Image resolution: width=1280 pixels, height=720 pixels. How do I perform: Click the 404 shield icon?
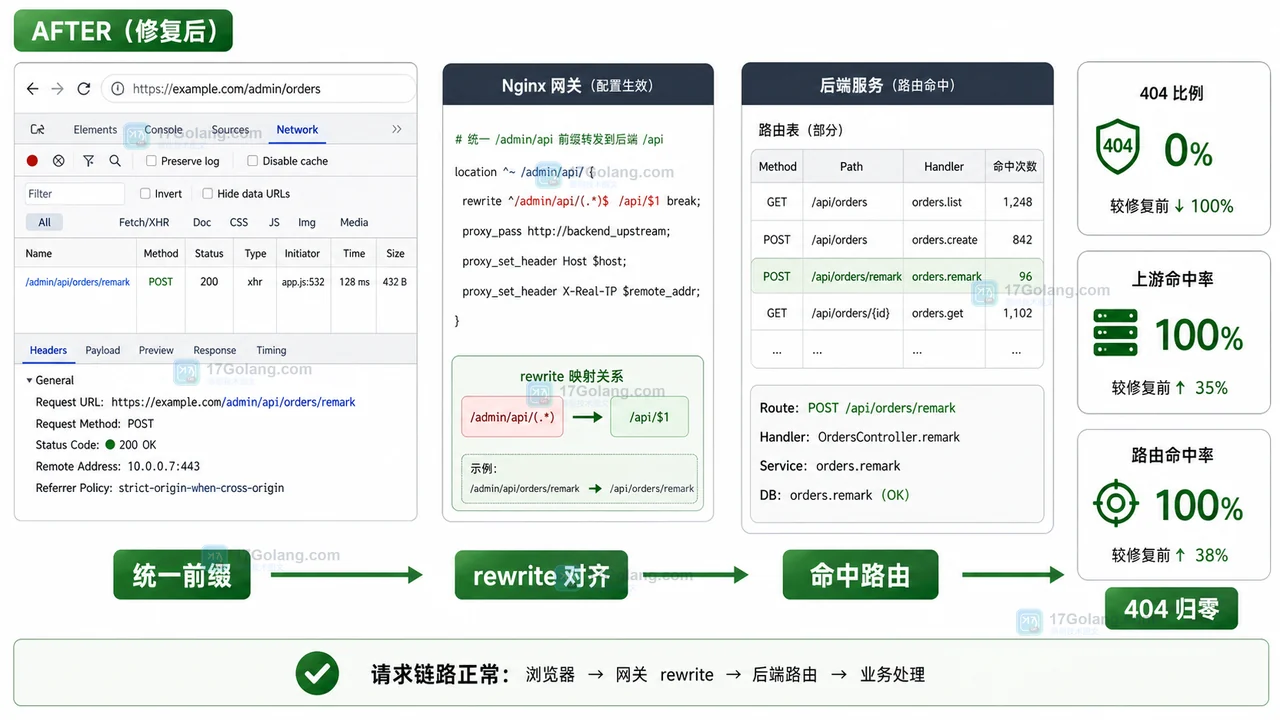(x=1117, y=147)
